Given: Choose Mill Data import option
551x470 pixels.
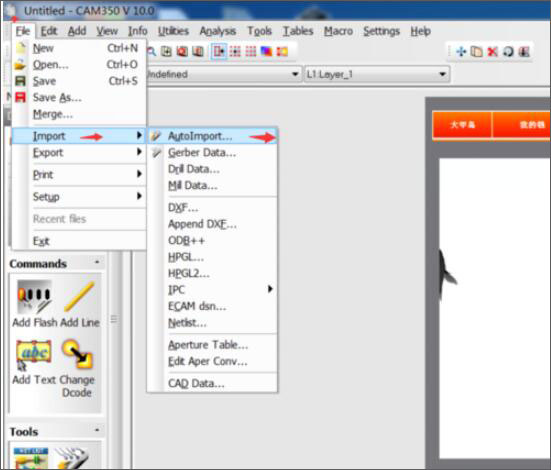Looking at the screenshot, I should click(212, 185).
